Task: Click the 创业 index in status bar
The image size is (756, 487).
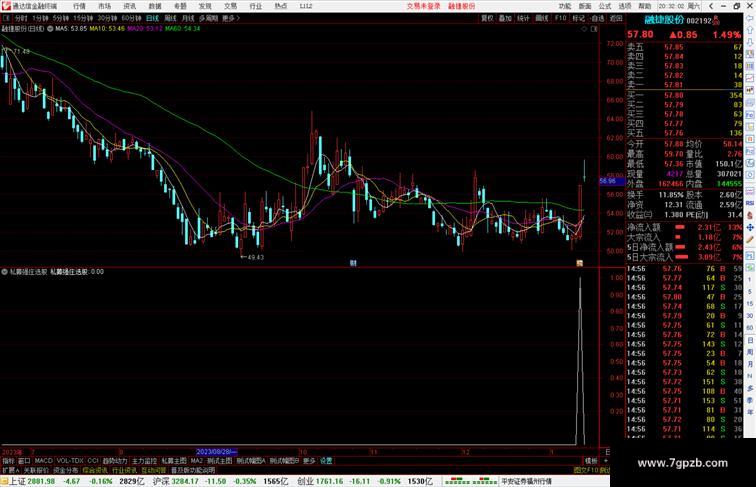Action: tap(305, 481)
